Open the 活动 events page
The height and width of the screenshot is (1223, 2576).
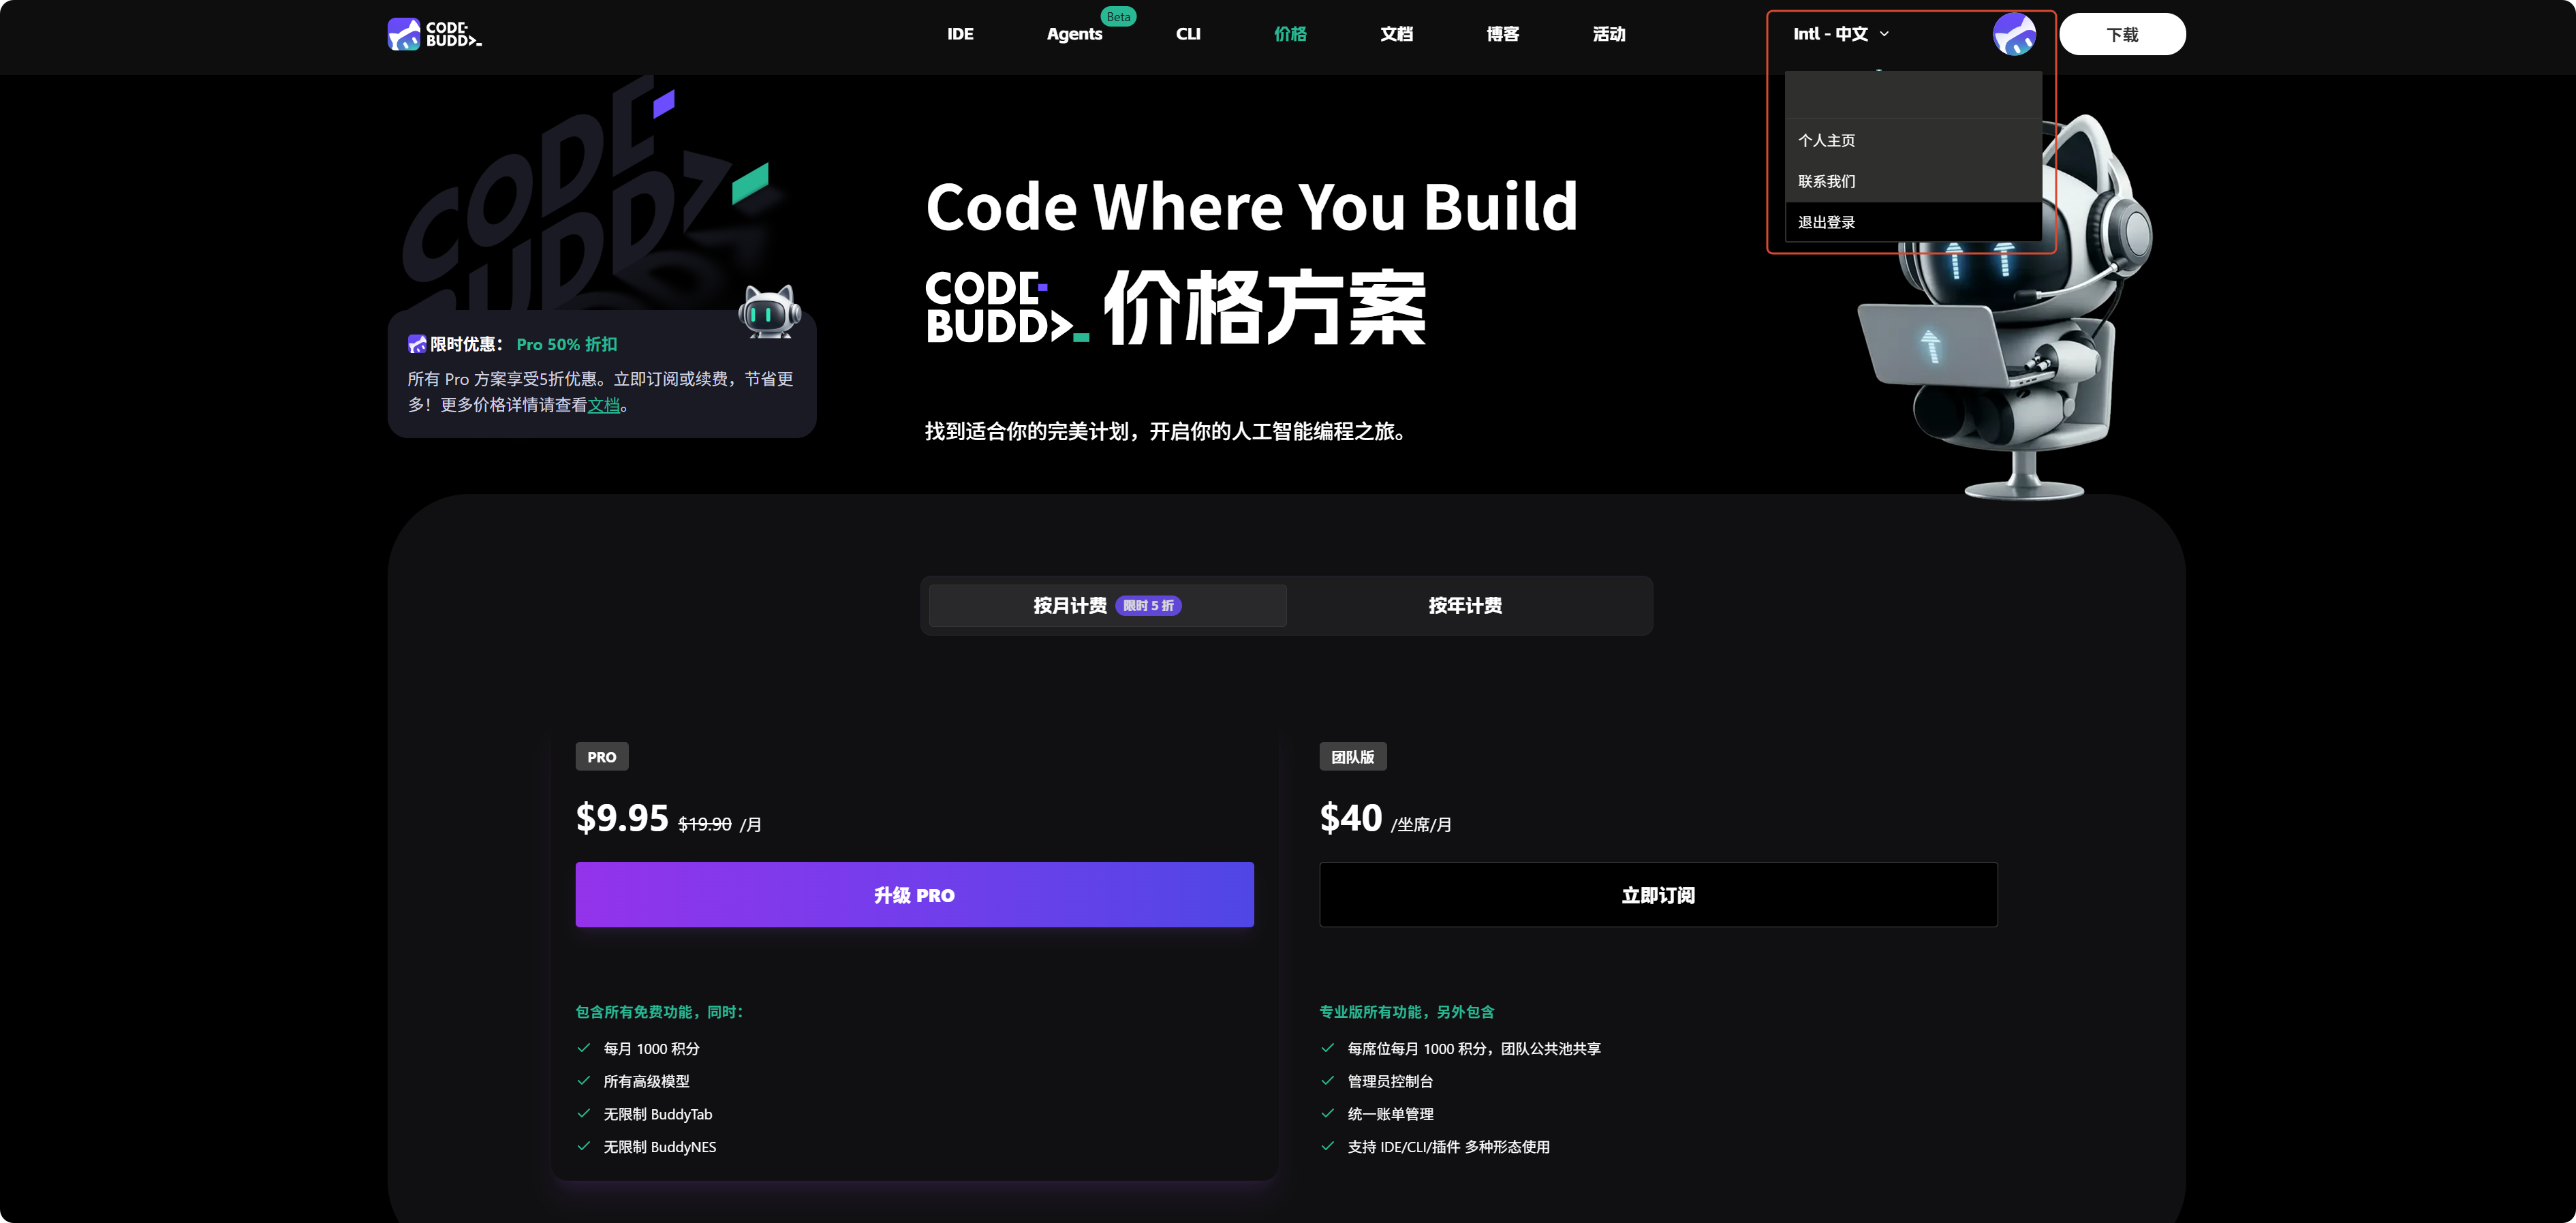1609,34
